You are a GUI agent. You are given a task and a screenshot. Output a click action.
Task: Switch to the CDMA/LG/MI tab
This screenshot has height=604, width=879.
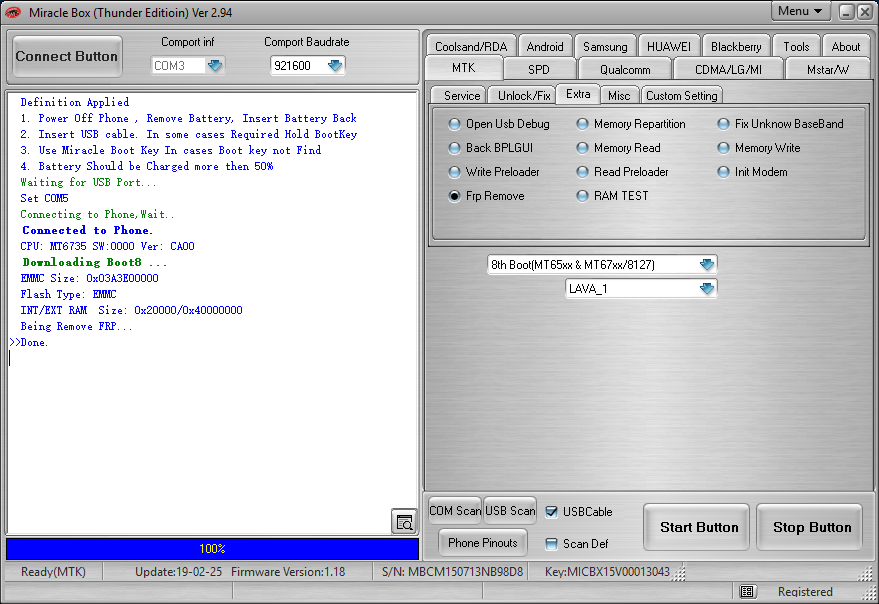point(728,70)
